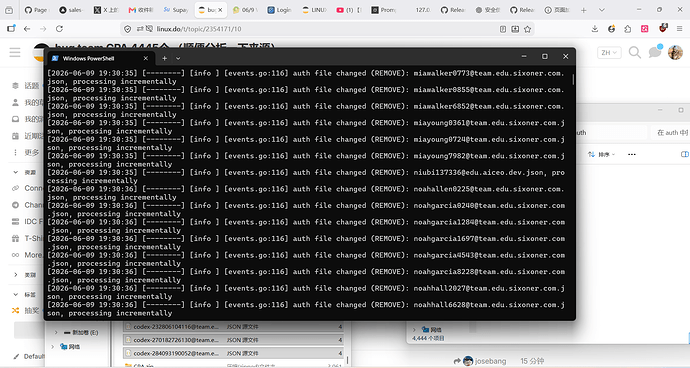Collapse the 资源 sidebar section
Screen dimensions: 690x368
15,172
